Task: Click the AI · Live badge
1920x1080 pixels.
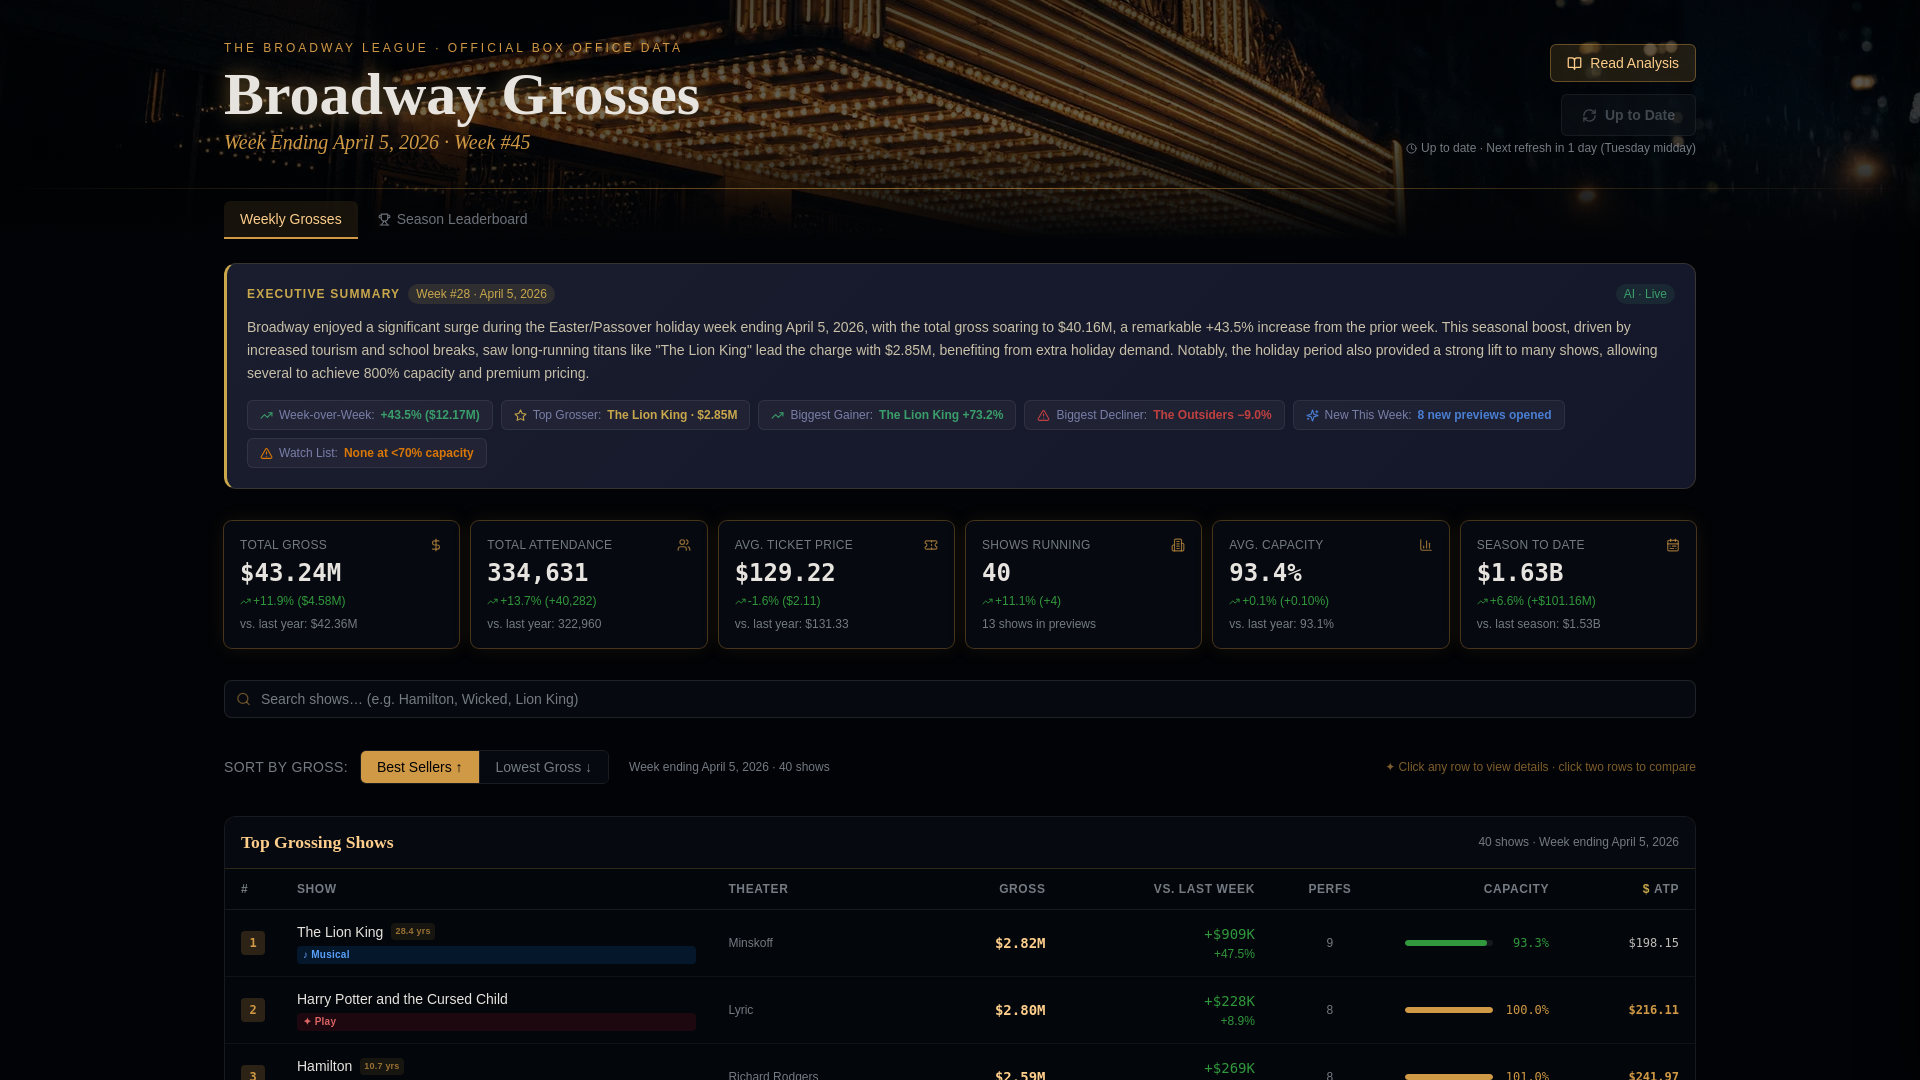Action: click(1645, 294)
